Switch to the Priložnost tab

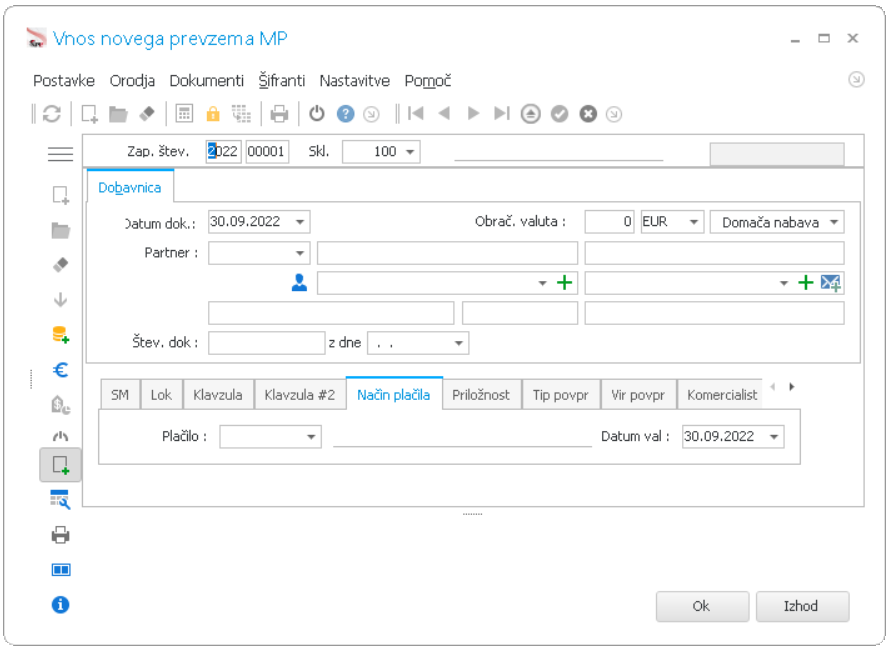[481, 395]
